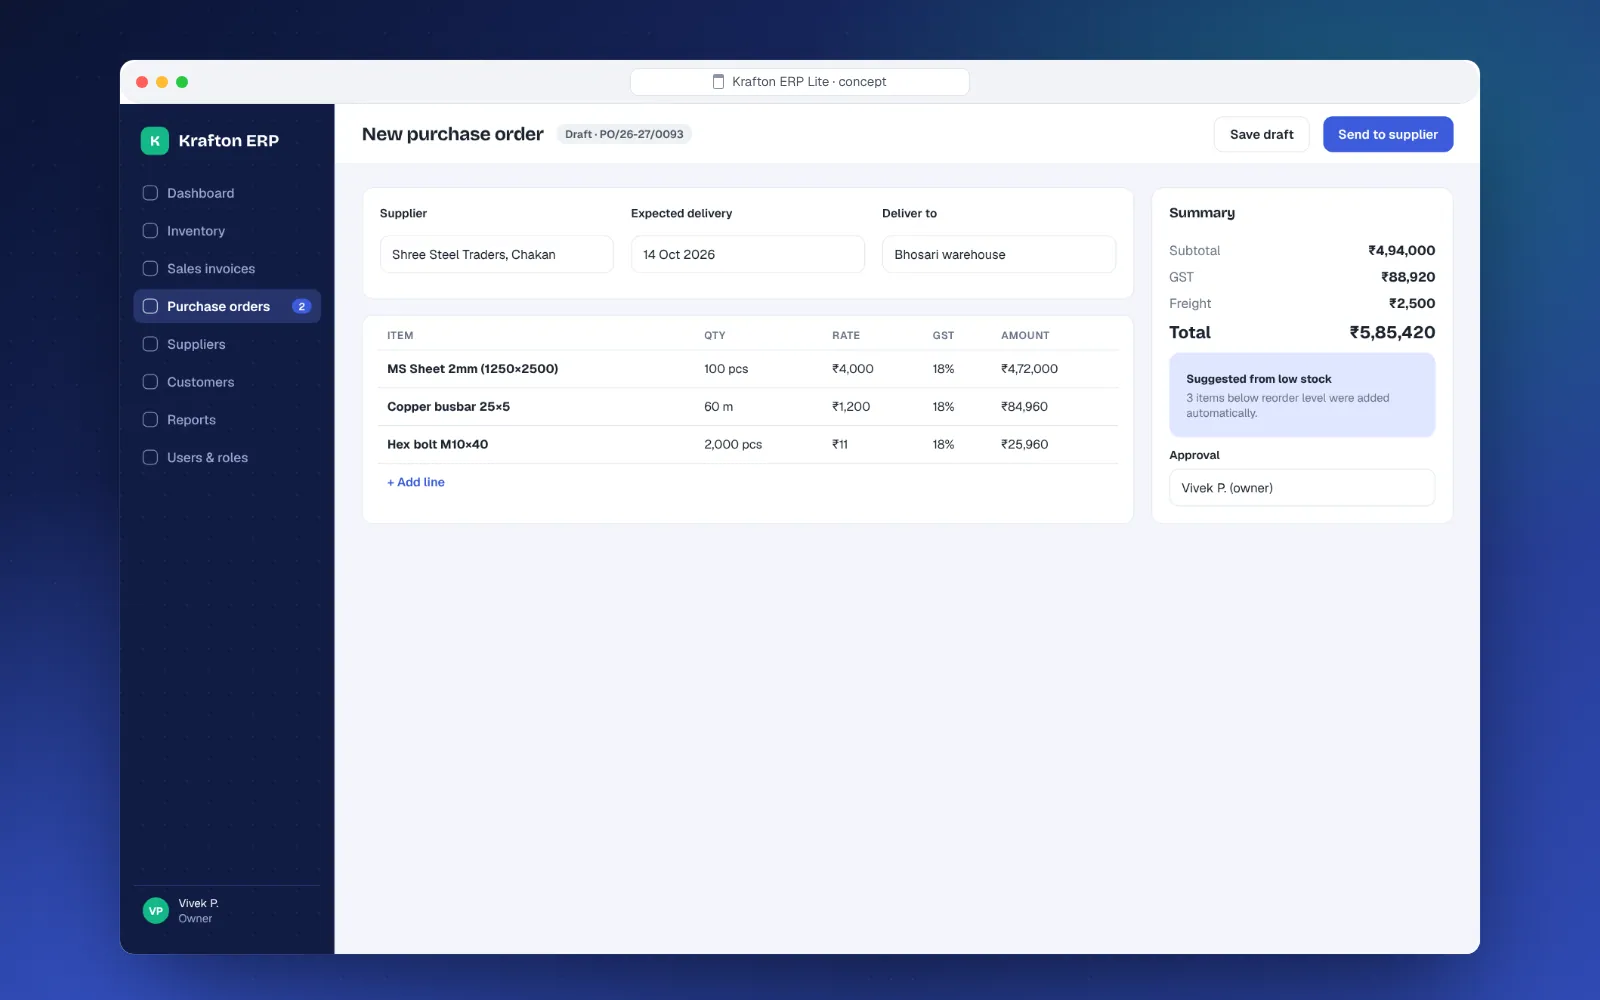Click the VP user avatar
Viewport: 1600px width, 1000px height.
[x=156, y=911]
